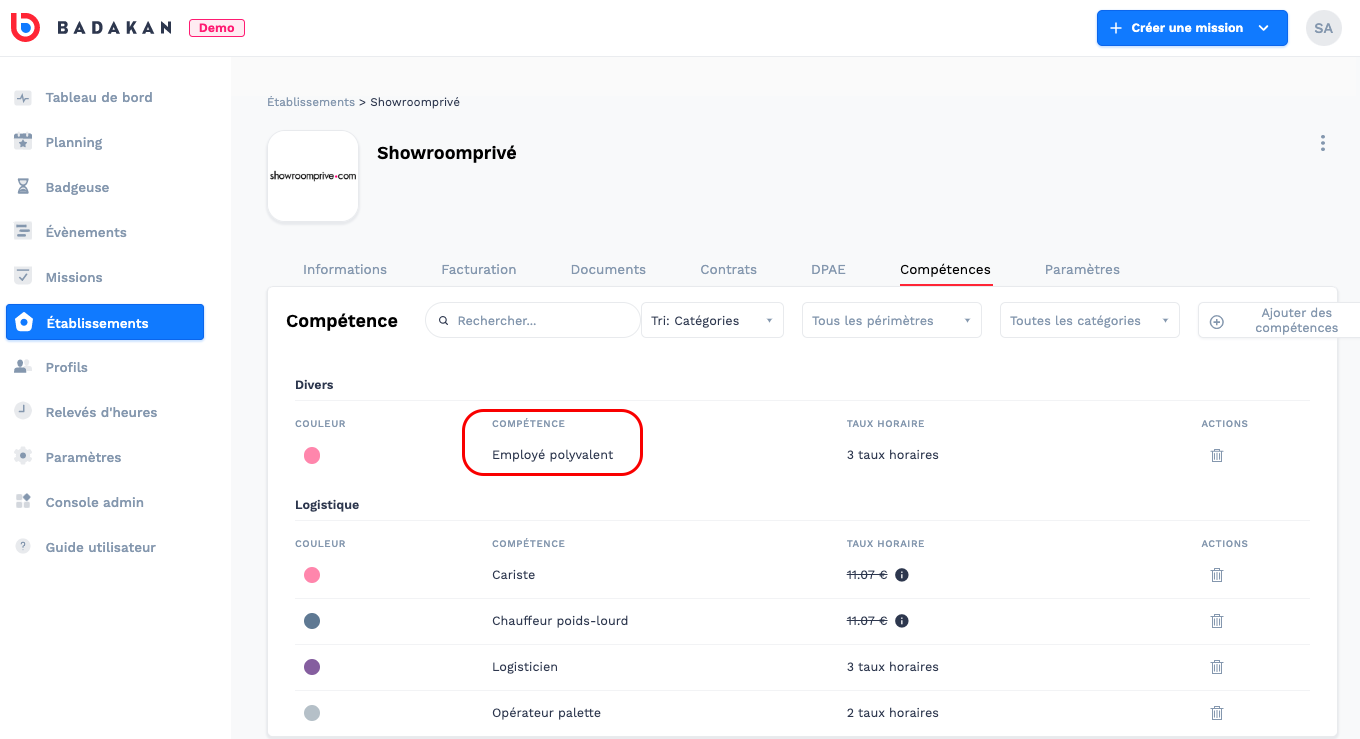The image size is (1360, 739).
Task: Click the Logisticien purple color swatch
Action: tap(312, 667)
